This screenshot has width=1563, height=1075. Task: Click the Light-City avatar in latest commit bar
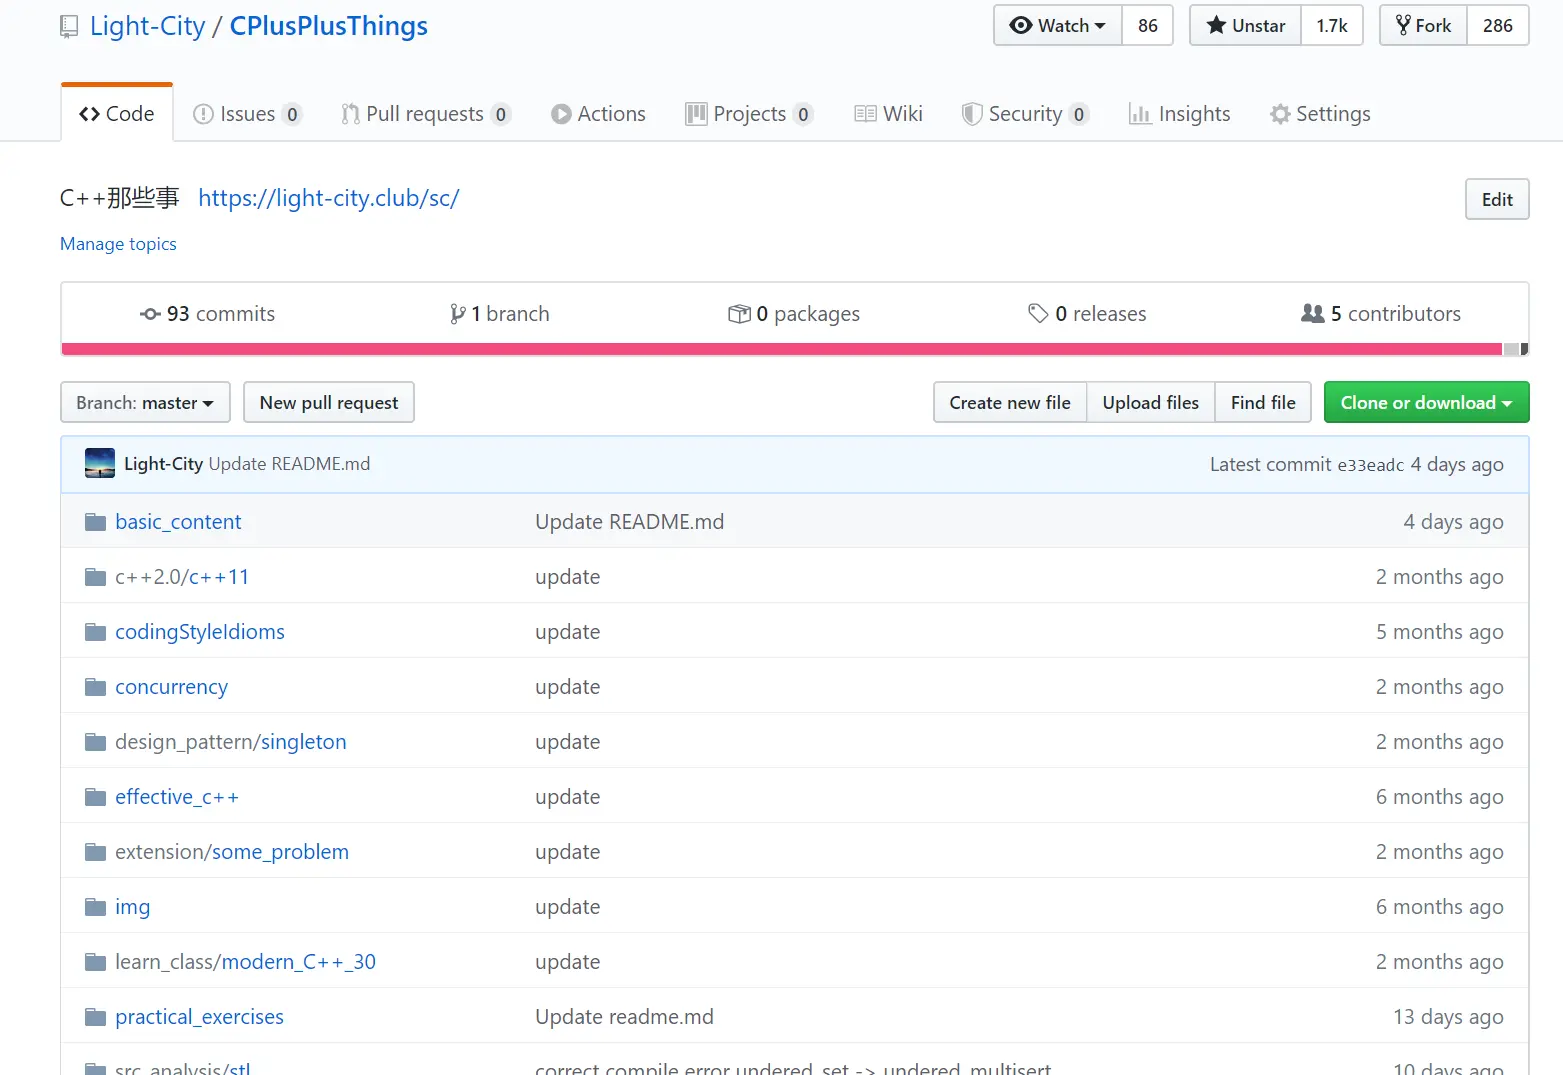pyautogui.click(x=100, y=464)
